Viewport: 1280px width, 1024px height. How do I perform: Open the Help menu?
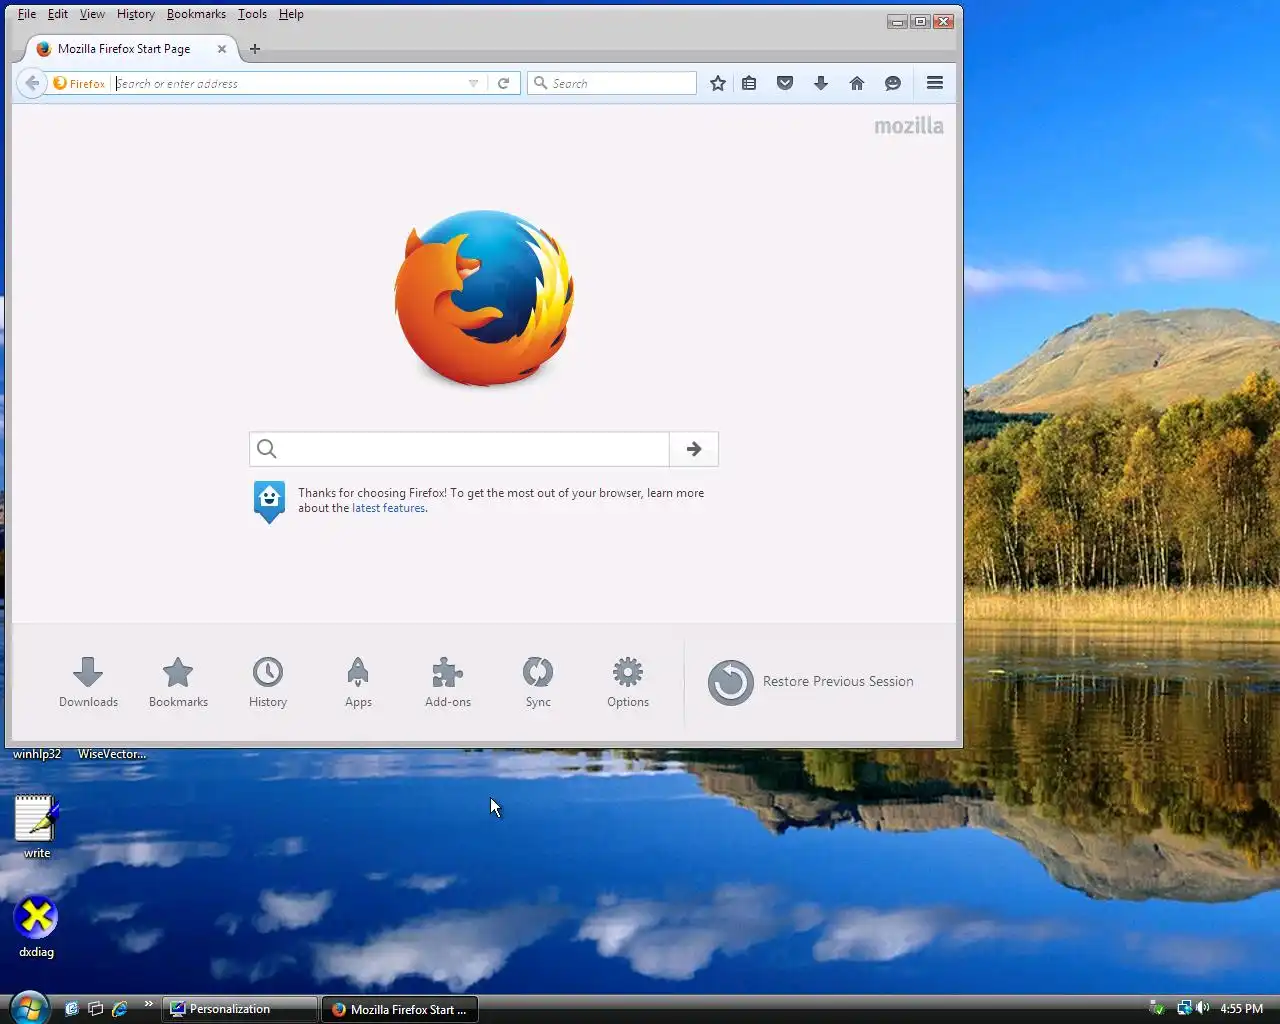291,14
